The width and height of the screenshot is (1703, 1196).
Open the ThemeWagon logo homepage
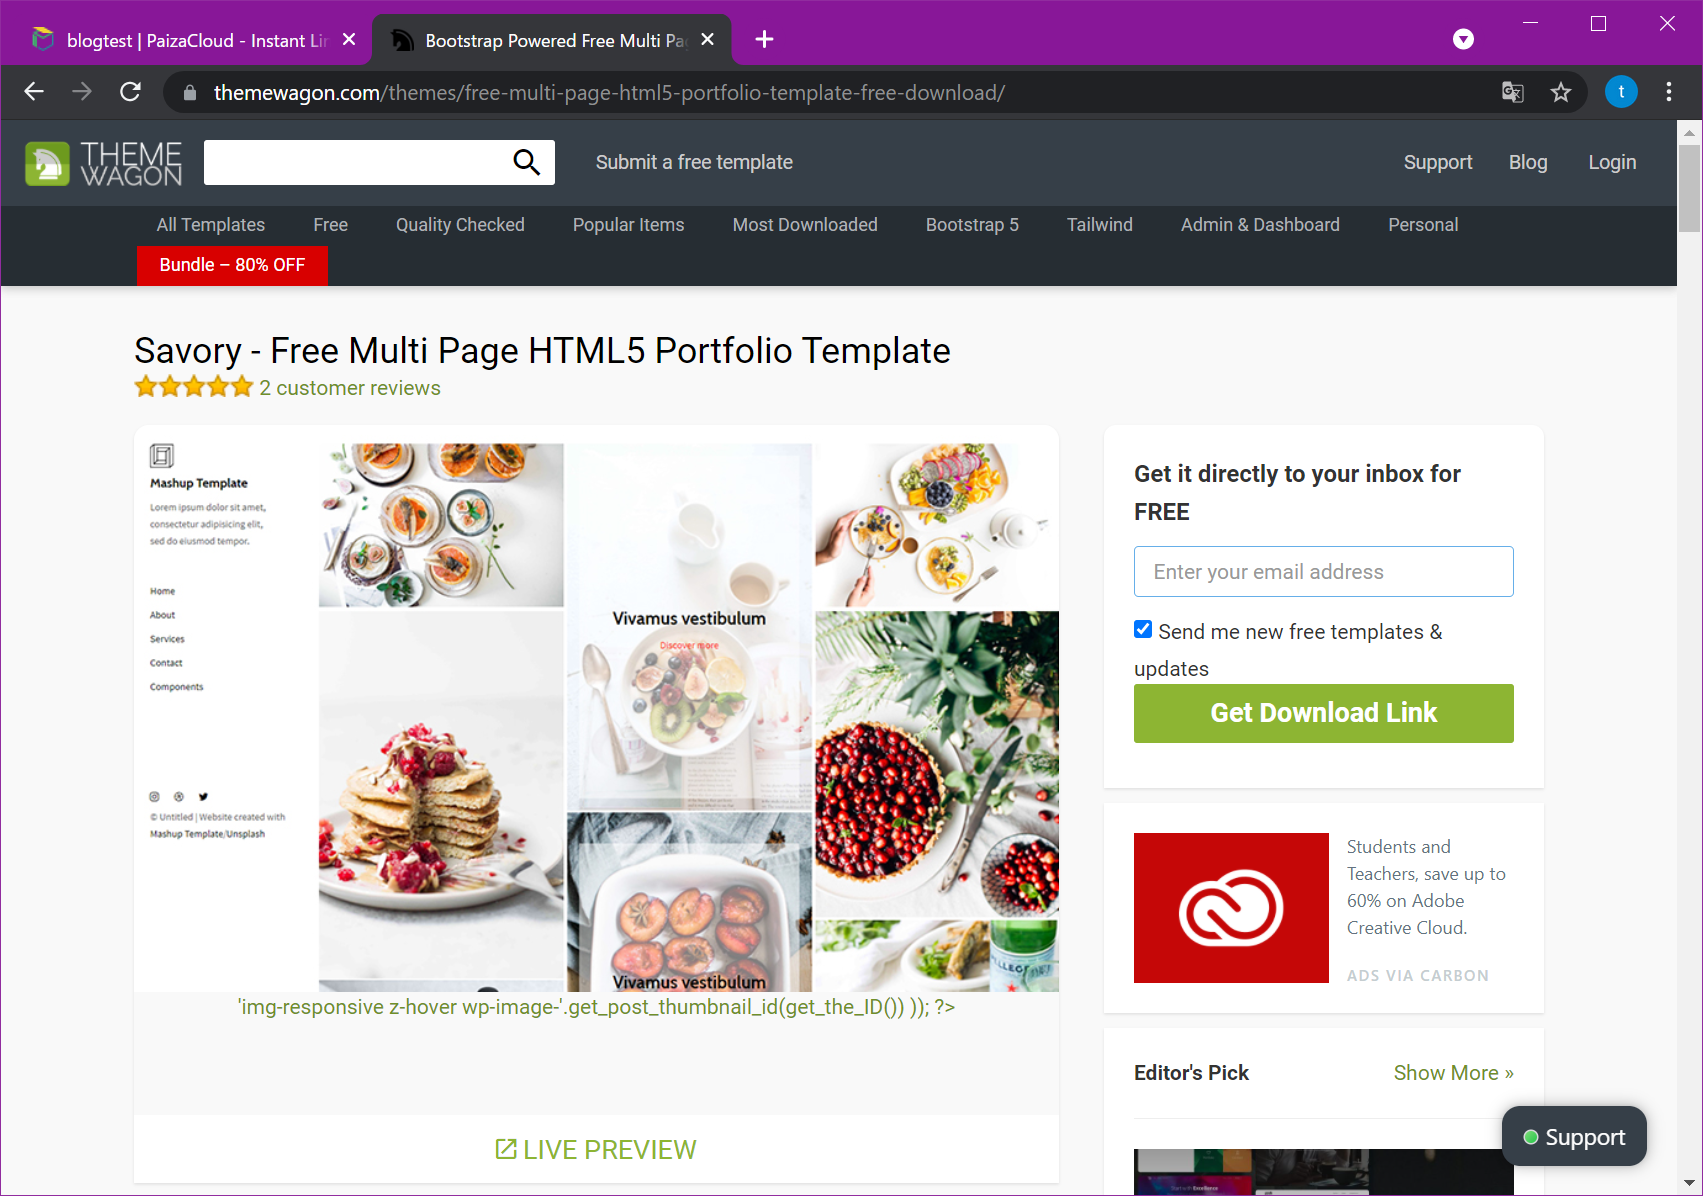(104, 163)
